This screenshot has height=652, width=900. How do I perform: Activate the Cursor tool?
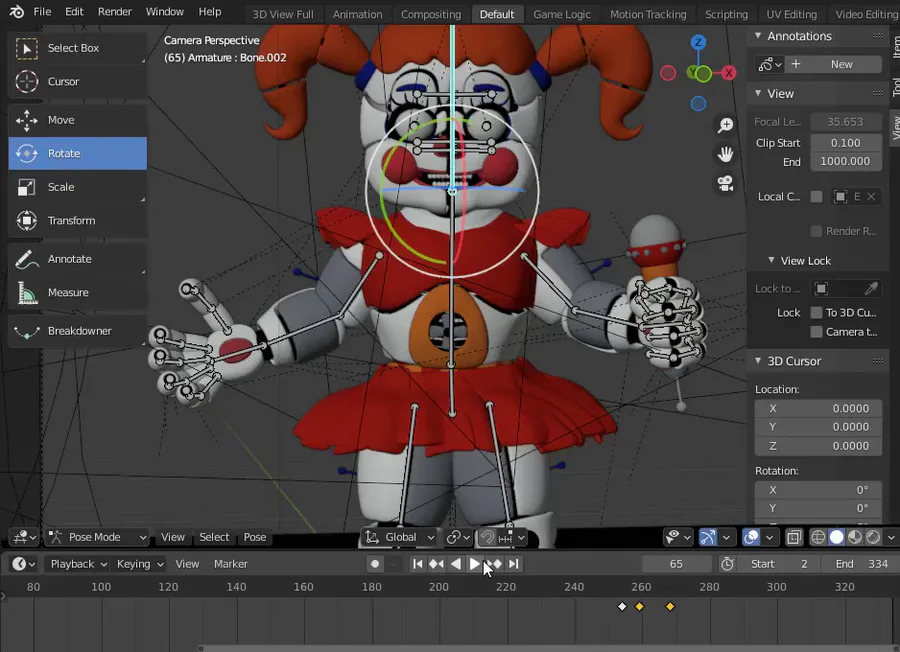coord(77,82)
